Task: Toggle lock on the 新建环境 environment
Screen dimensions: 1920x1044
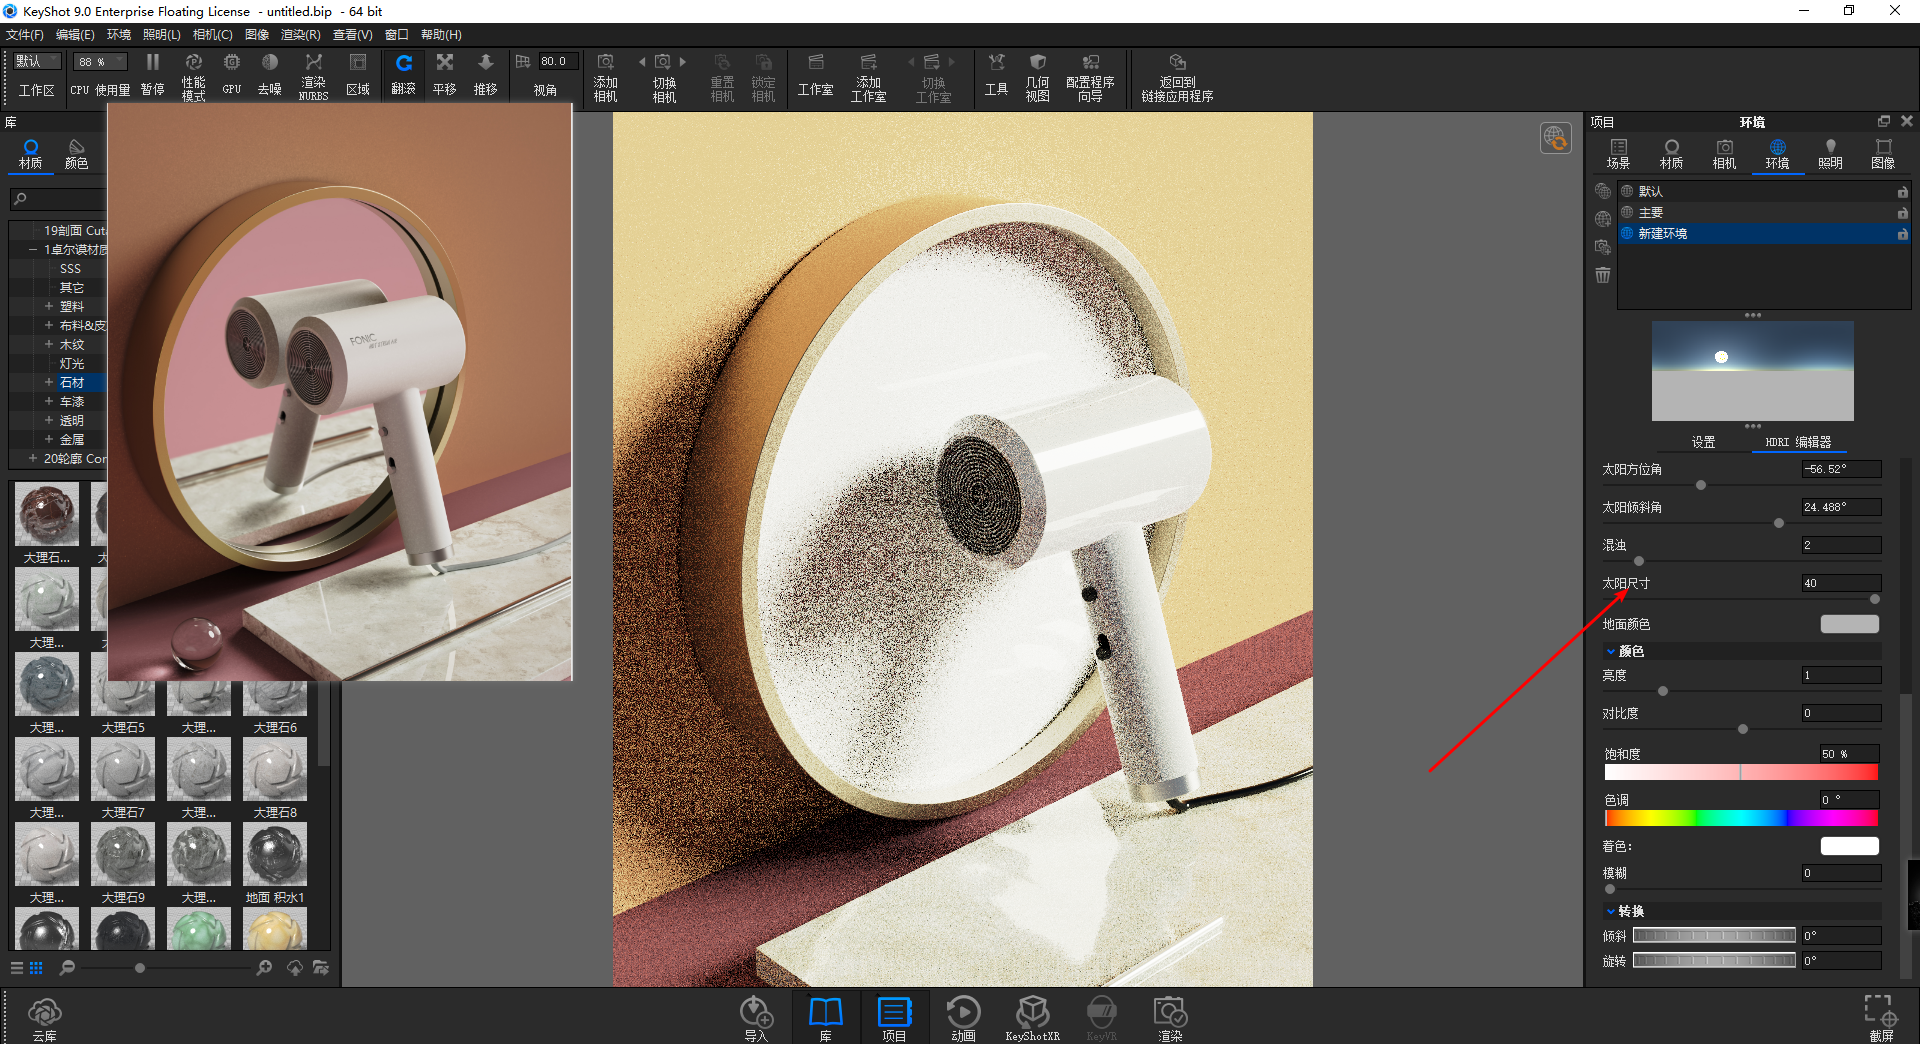Action: tap(1902, 234)
